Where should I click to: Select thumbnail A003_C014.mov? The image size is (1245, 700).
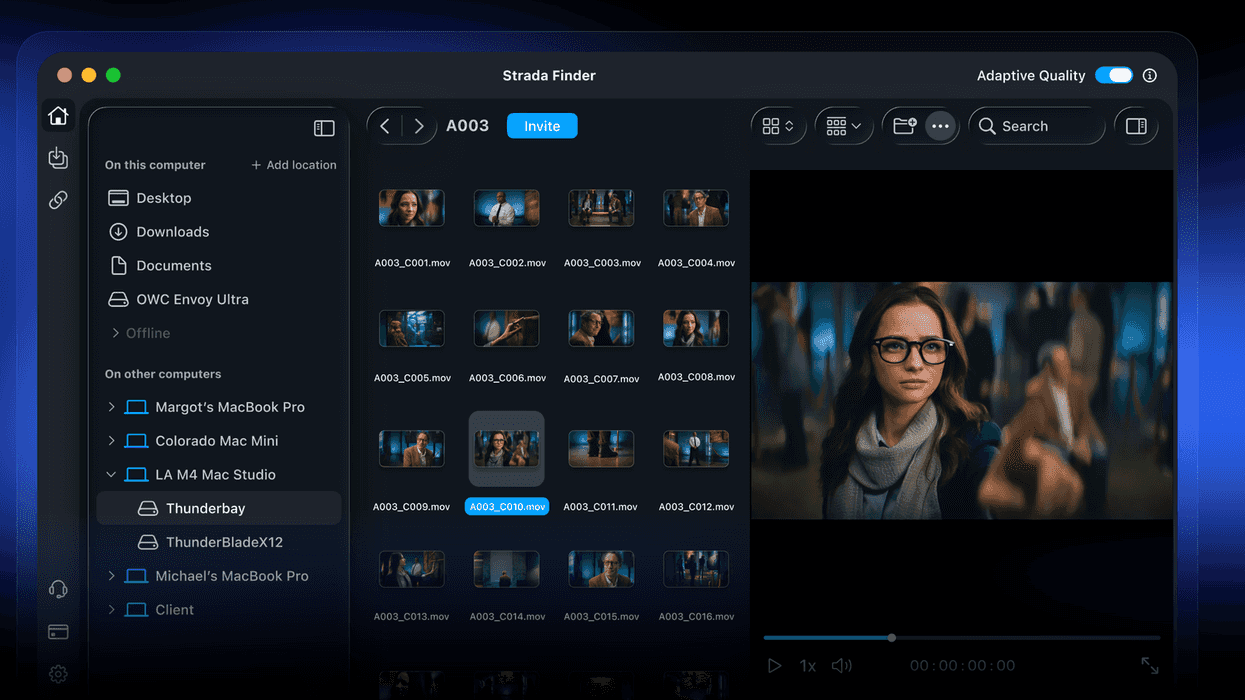(x=506, y=569)
